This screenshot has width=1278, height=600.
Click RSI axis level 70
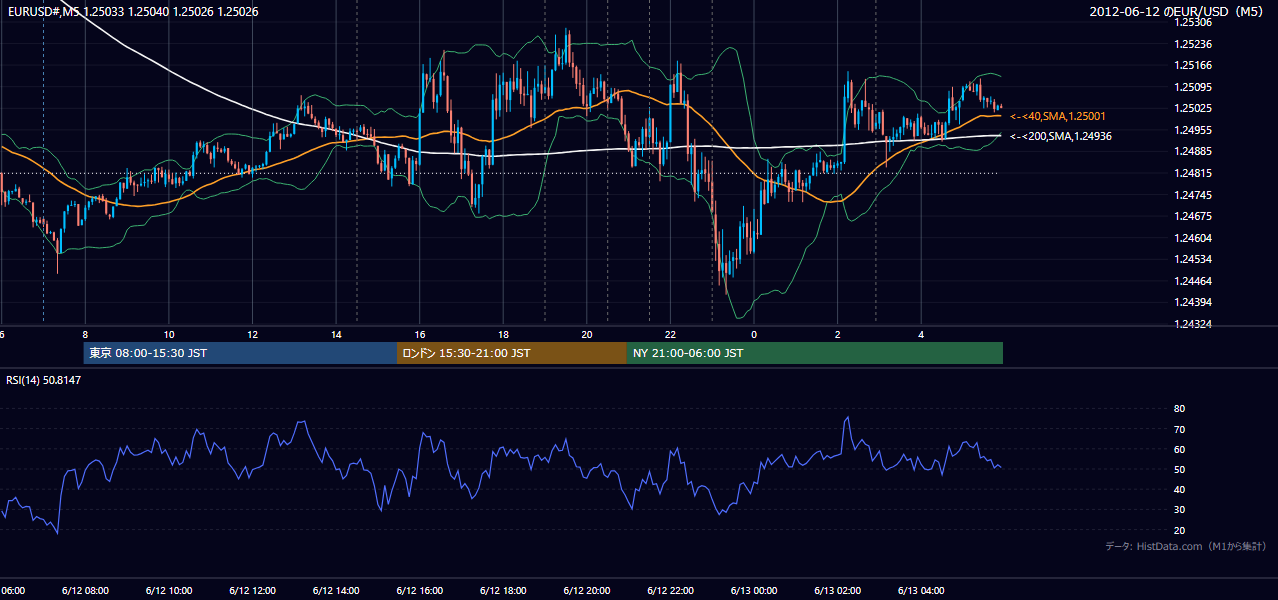click(x=1180, y=429)
